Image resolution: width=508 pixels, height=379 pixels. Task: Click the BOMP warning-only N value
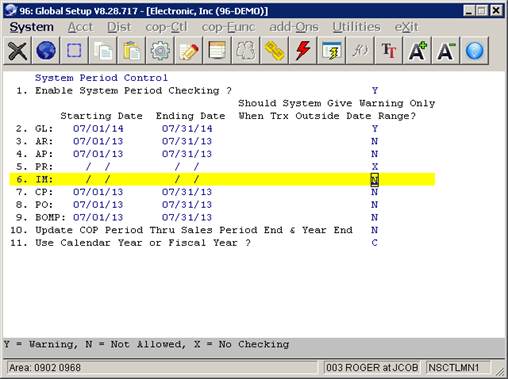(x=375, y=217)
